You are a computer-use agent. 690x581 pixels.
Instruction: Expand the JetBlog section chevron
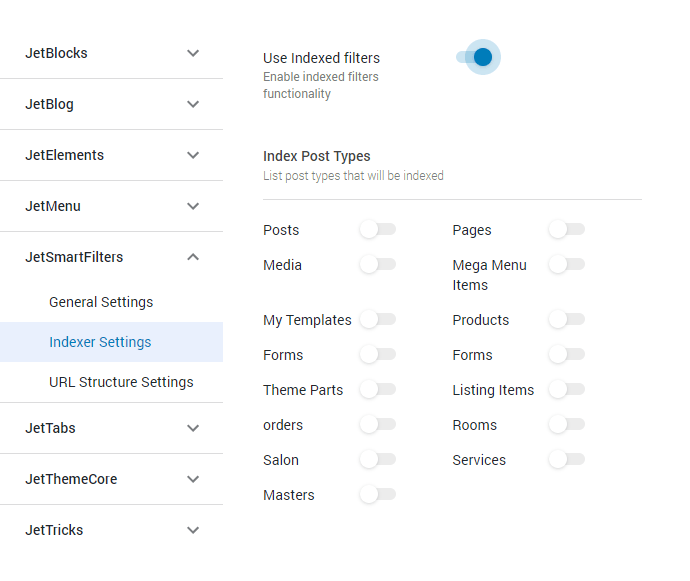pyautogui.click(x=193, y=104)
